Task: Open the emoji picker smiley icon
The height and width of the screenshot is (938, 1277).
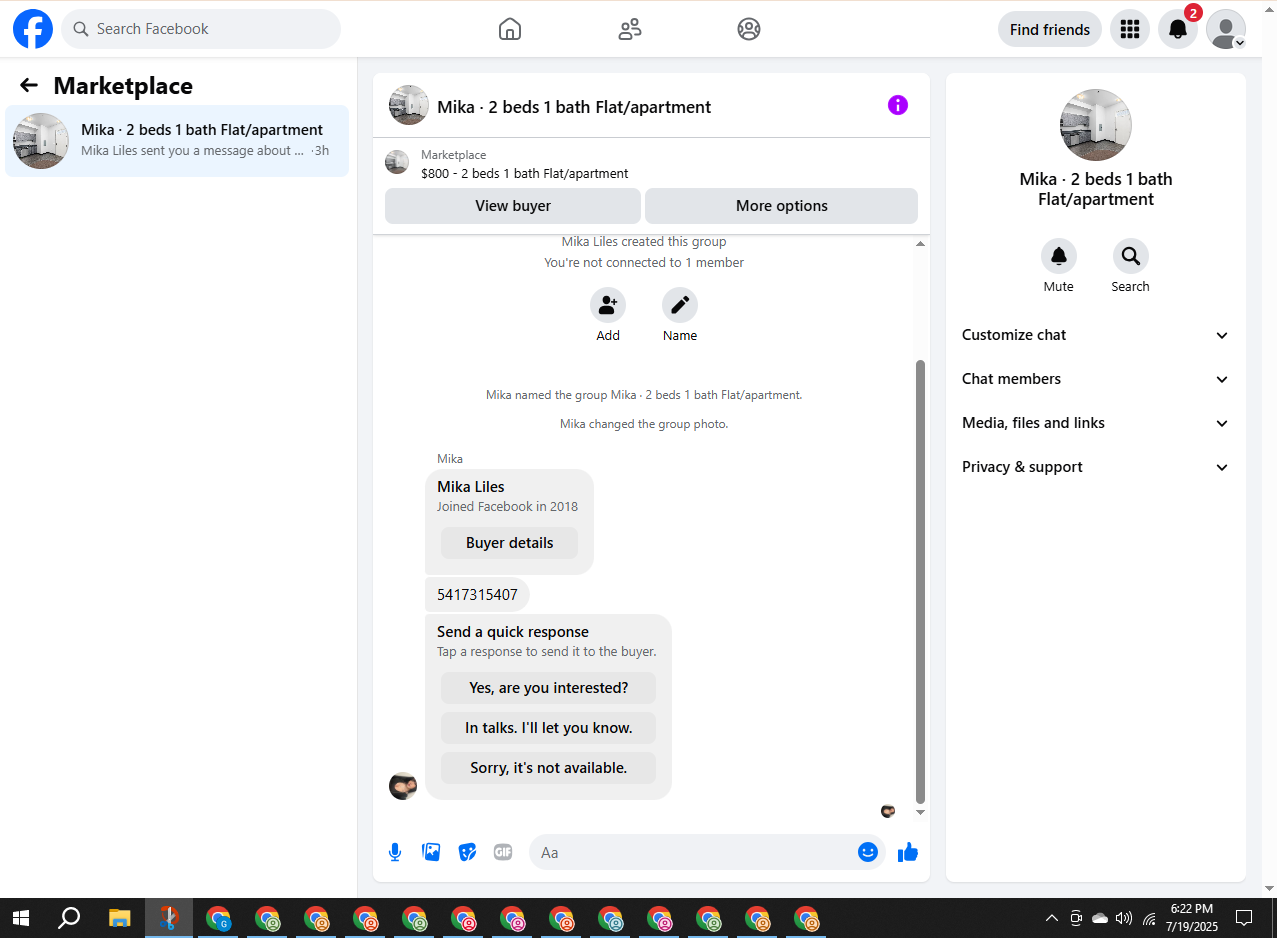Action: (868, 852)
